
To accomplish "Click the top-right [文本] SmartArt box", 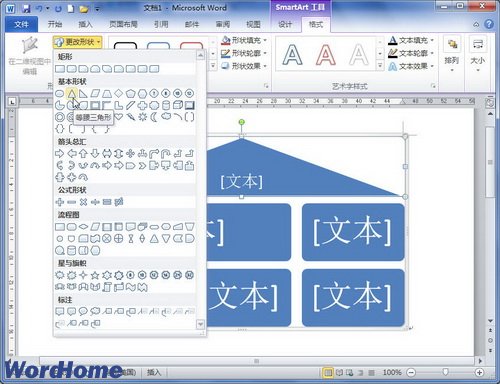I will (353, 232).
